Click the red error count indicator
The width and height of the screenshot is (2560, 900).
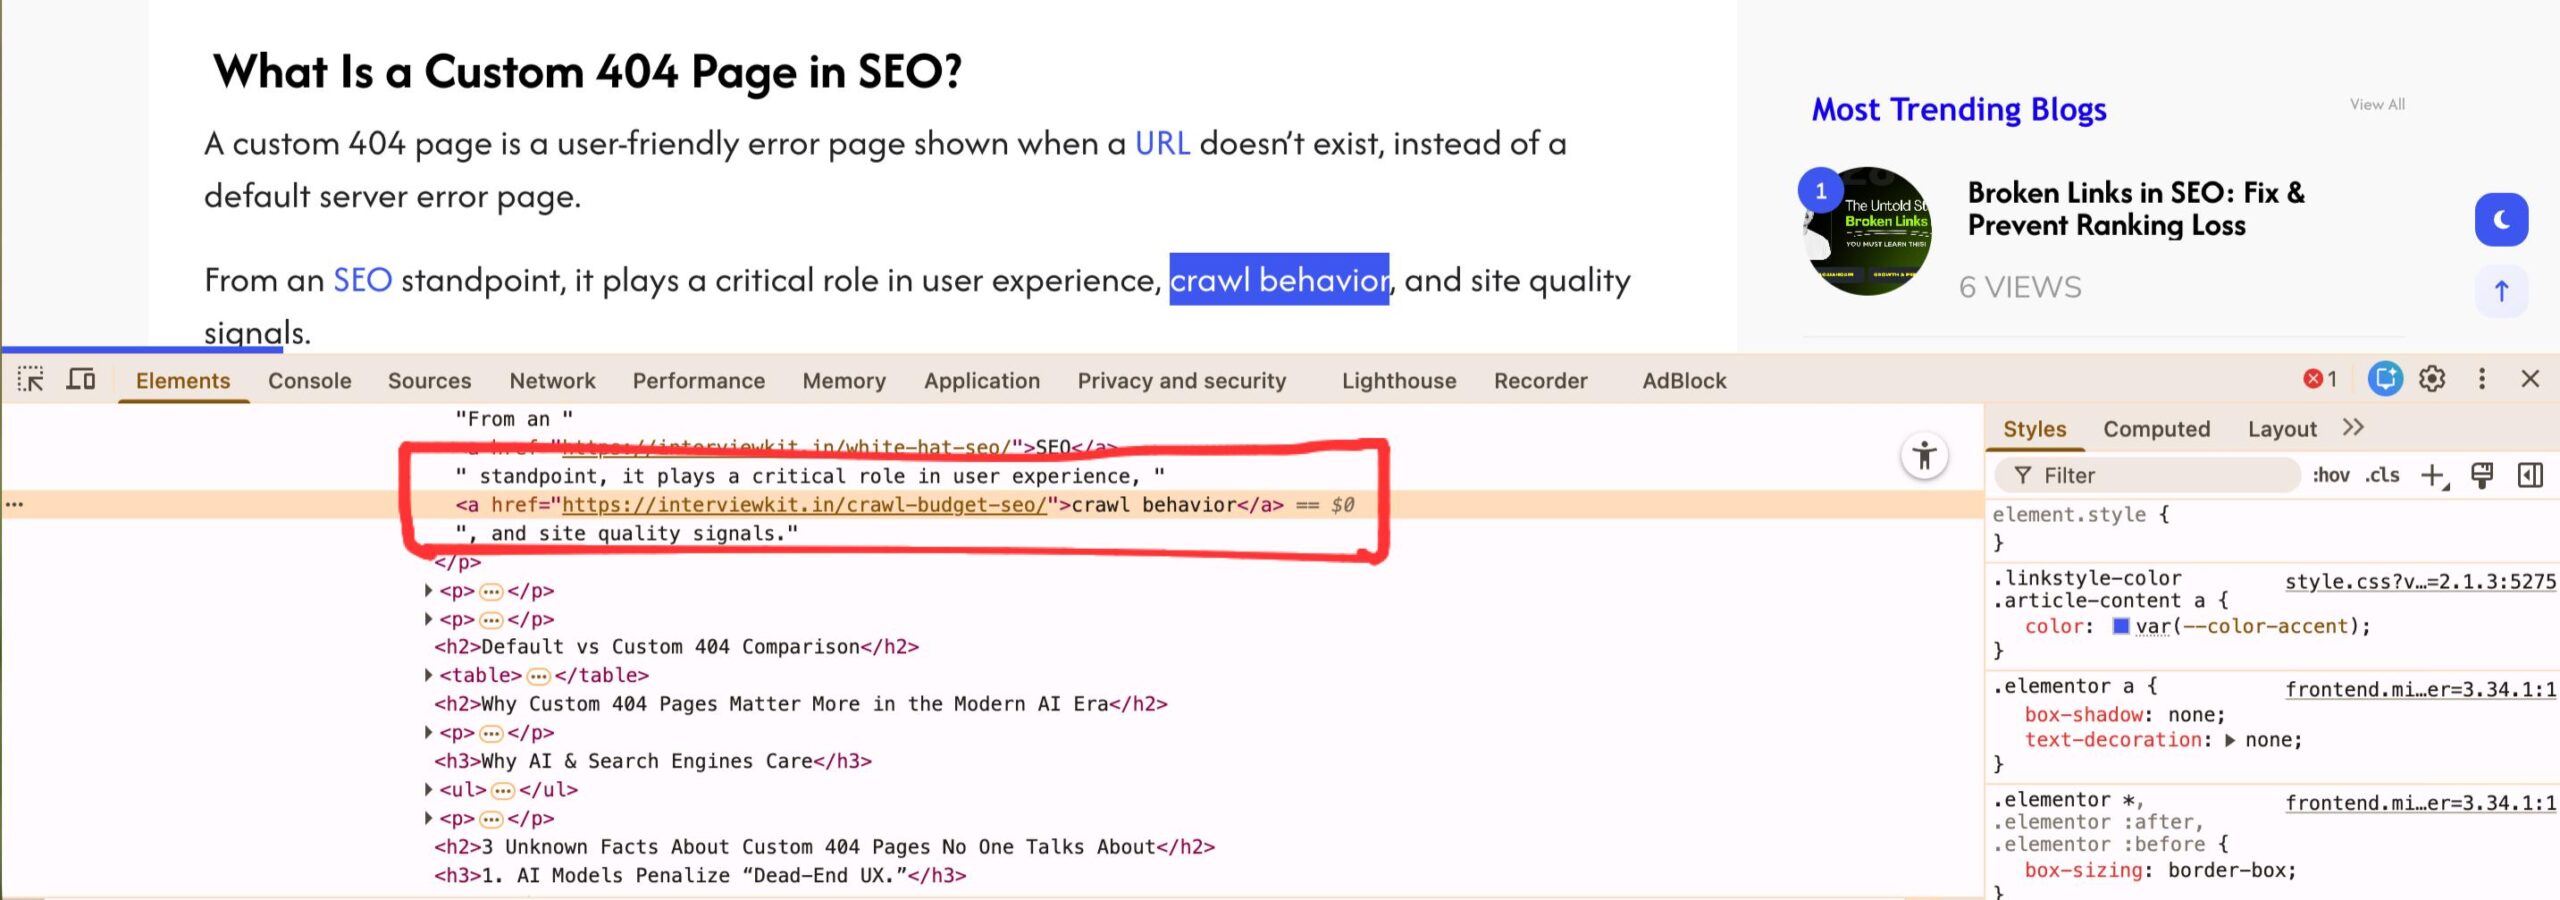point(2320,379)
